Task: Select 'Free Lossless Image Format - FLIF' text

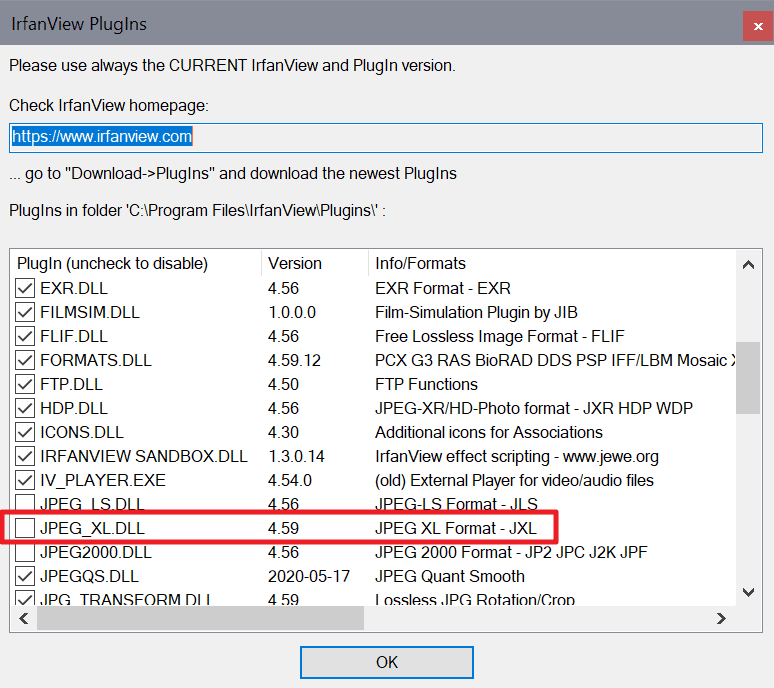Action: (x=500, y=336)
